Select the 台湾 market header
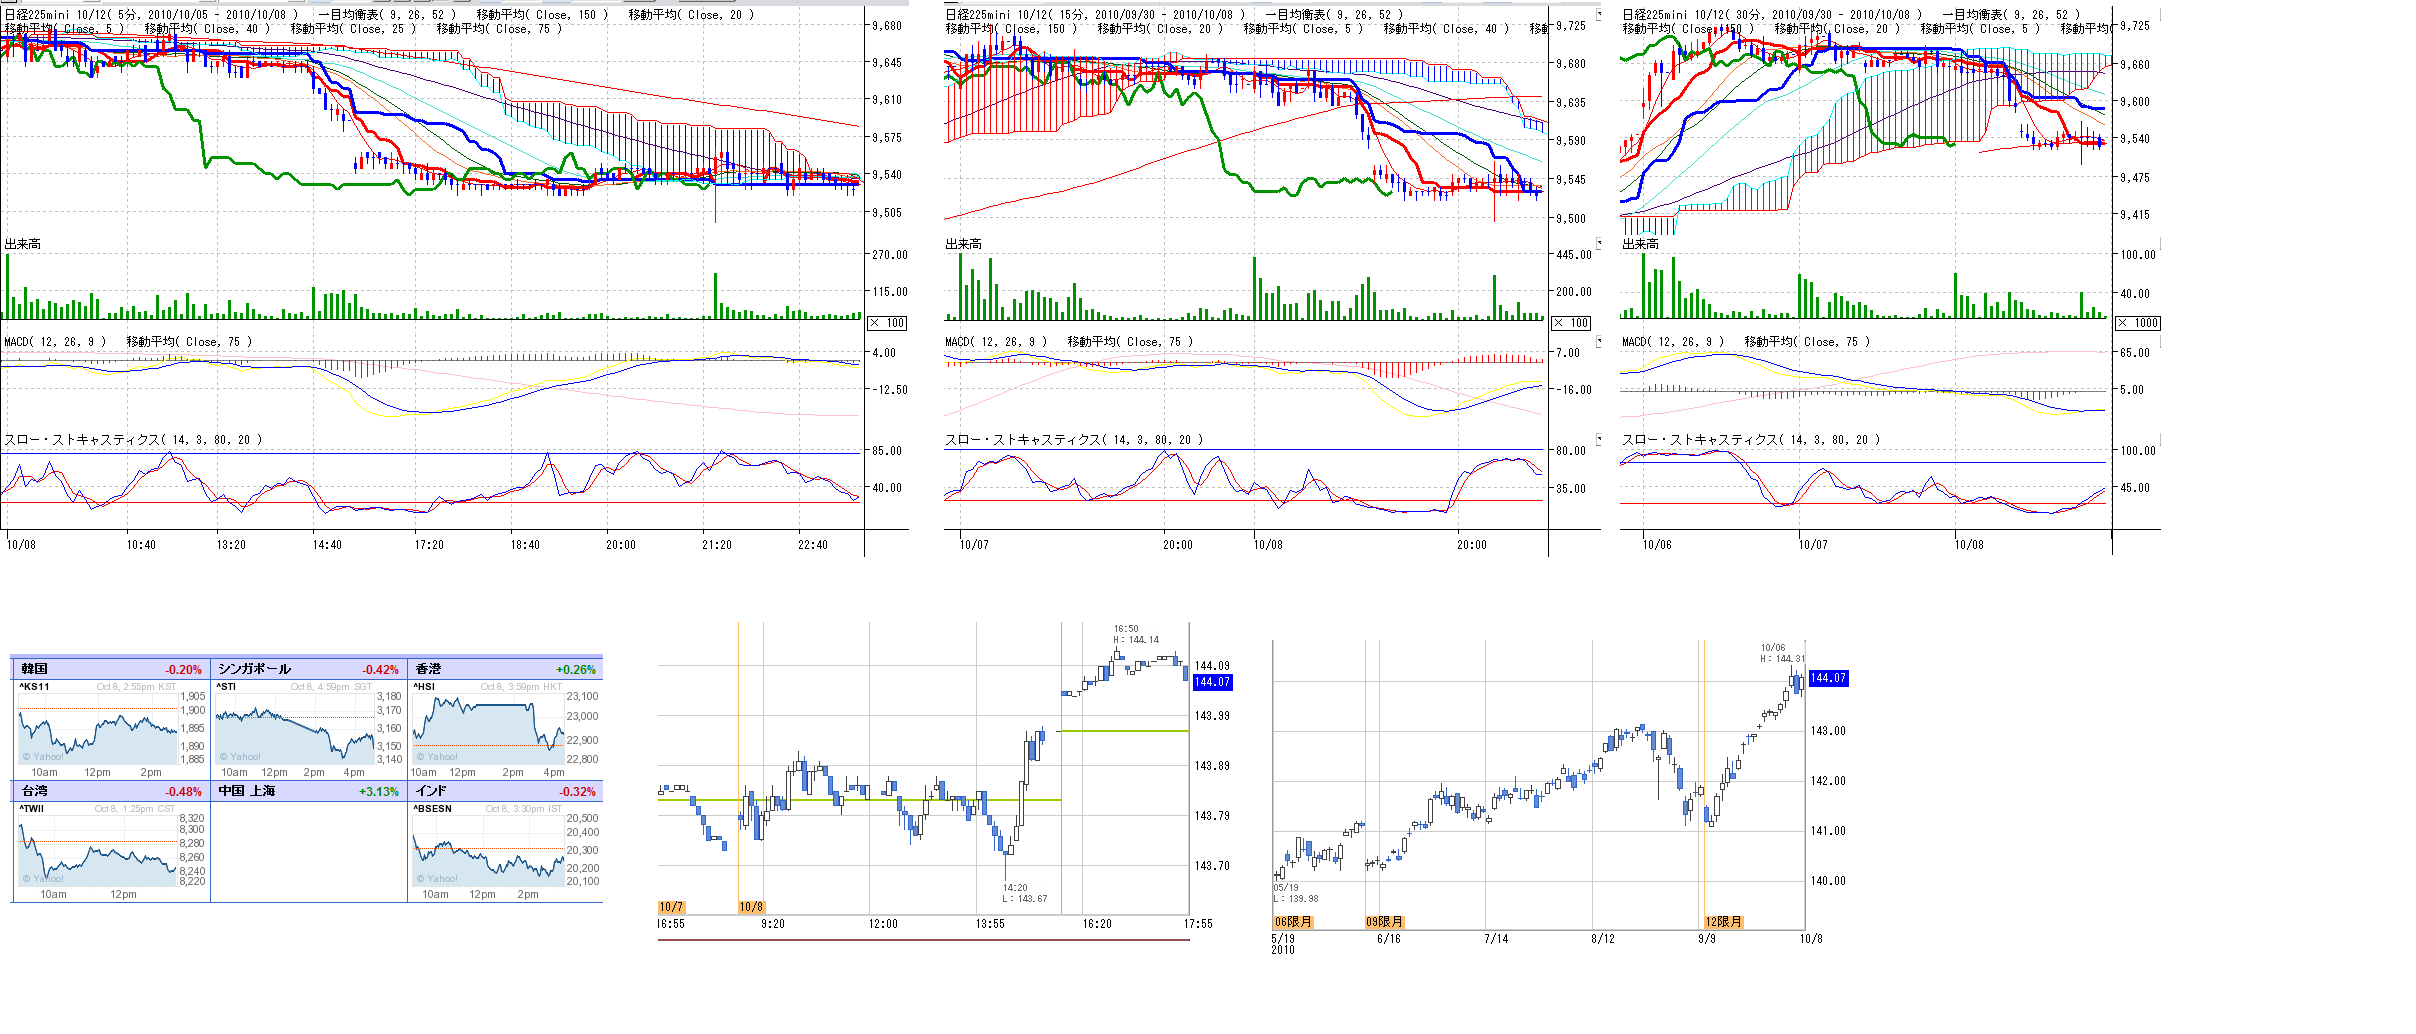This screenshot has width=2416, height=1034. 35,791
